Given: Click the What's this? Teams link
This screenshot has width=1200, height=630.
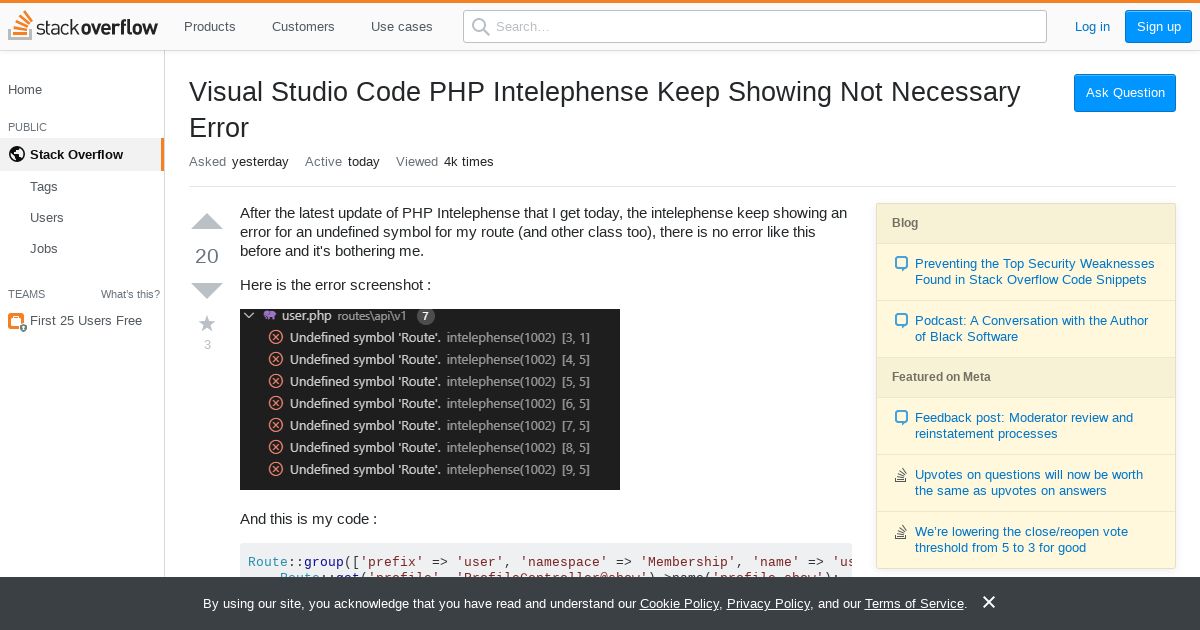Looking at the screenshot, I should tap(130, 294).
